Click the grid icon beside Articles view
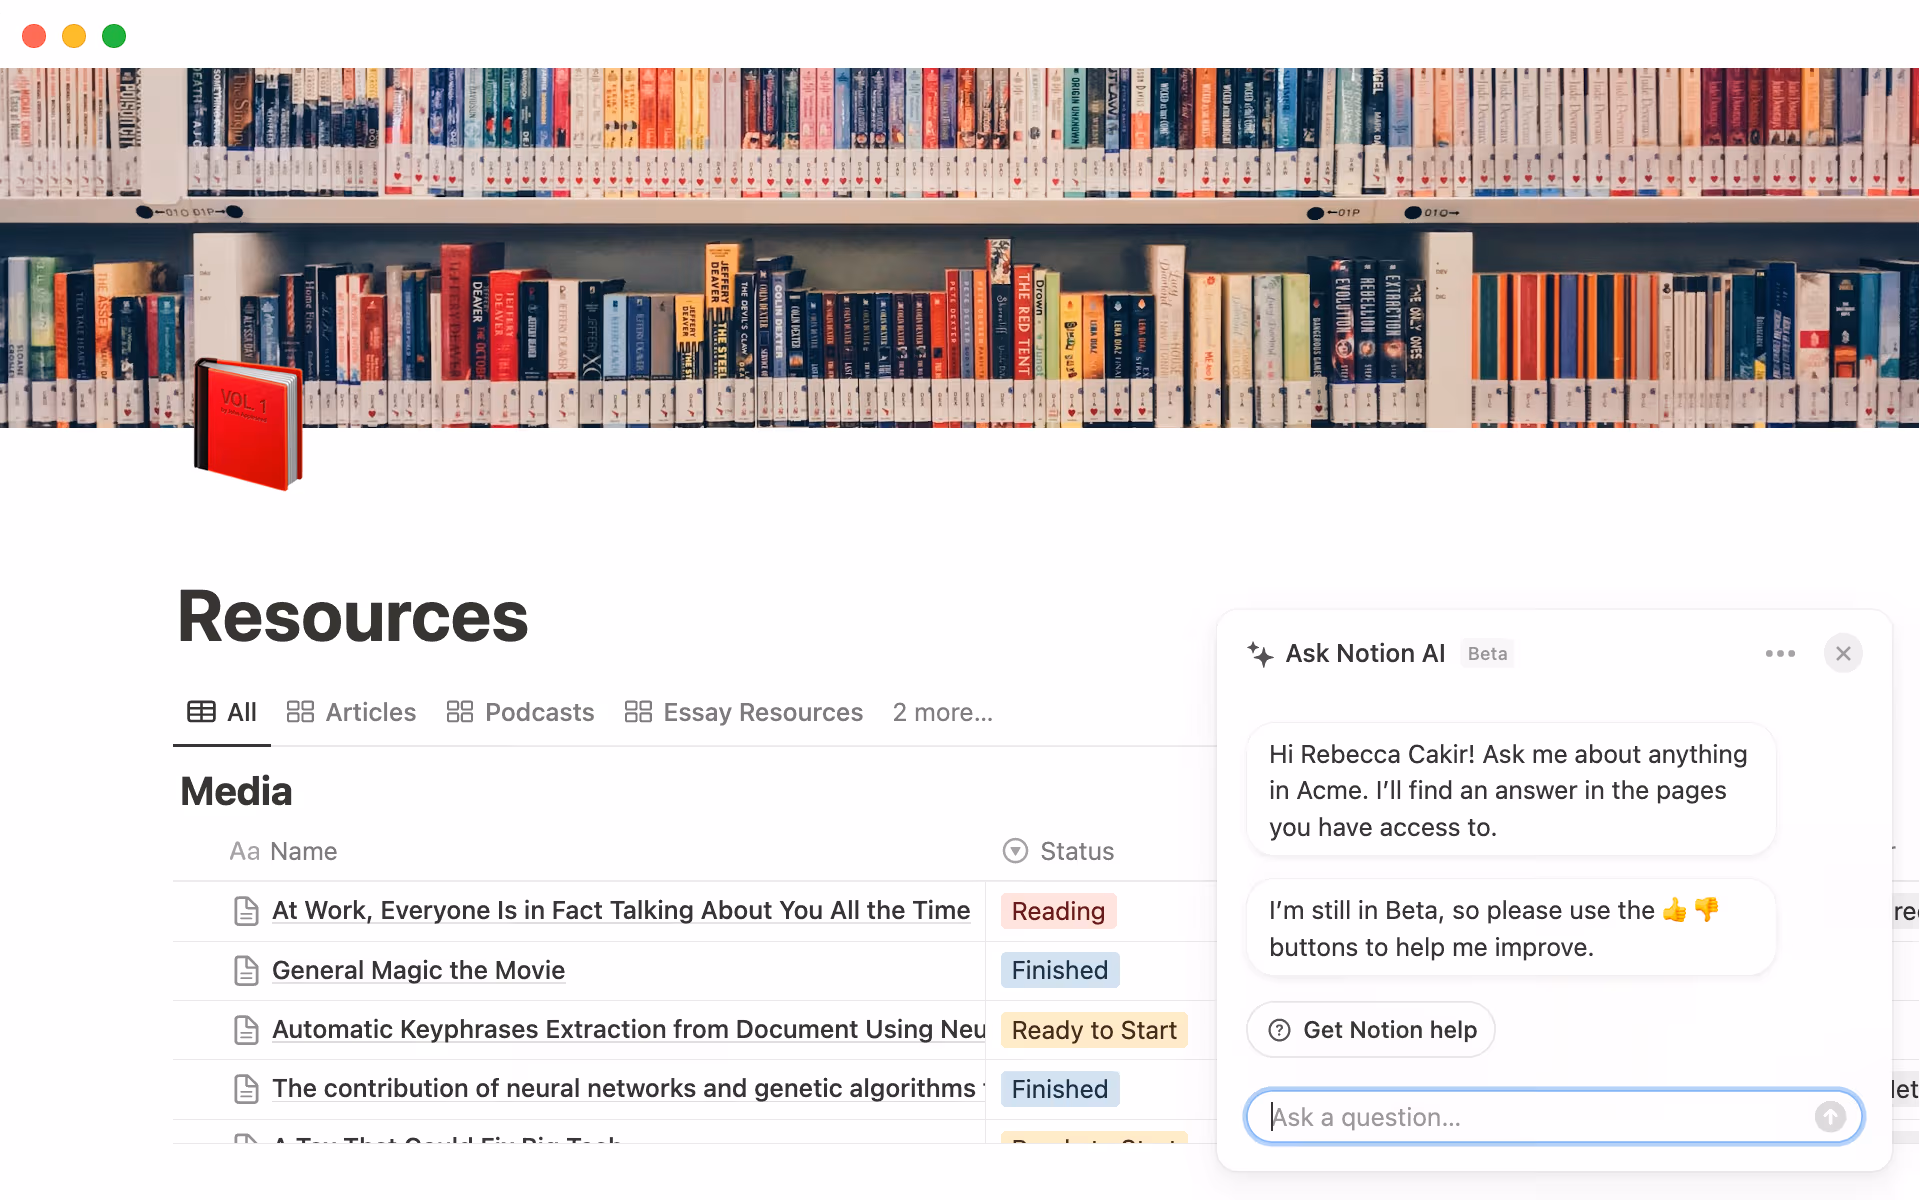Viewport: 1920px width, 1200px height. click(x=299, y=711)
